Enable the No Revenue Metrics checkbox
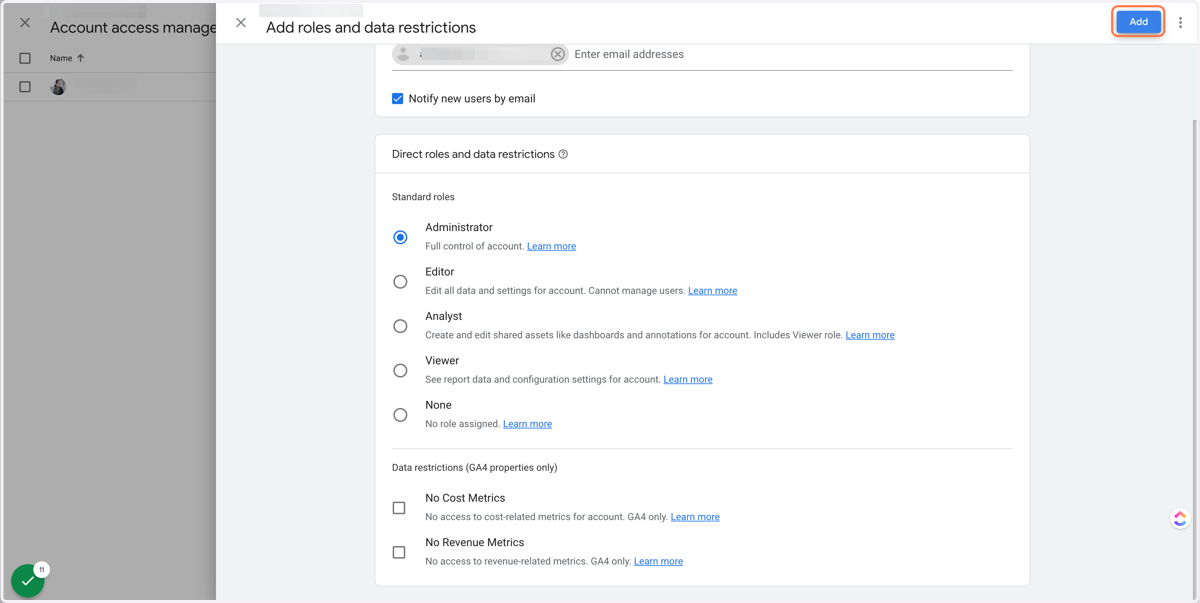This screenshot has width=1200, height=603. click(x=399, y=552)
